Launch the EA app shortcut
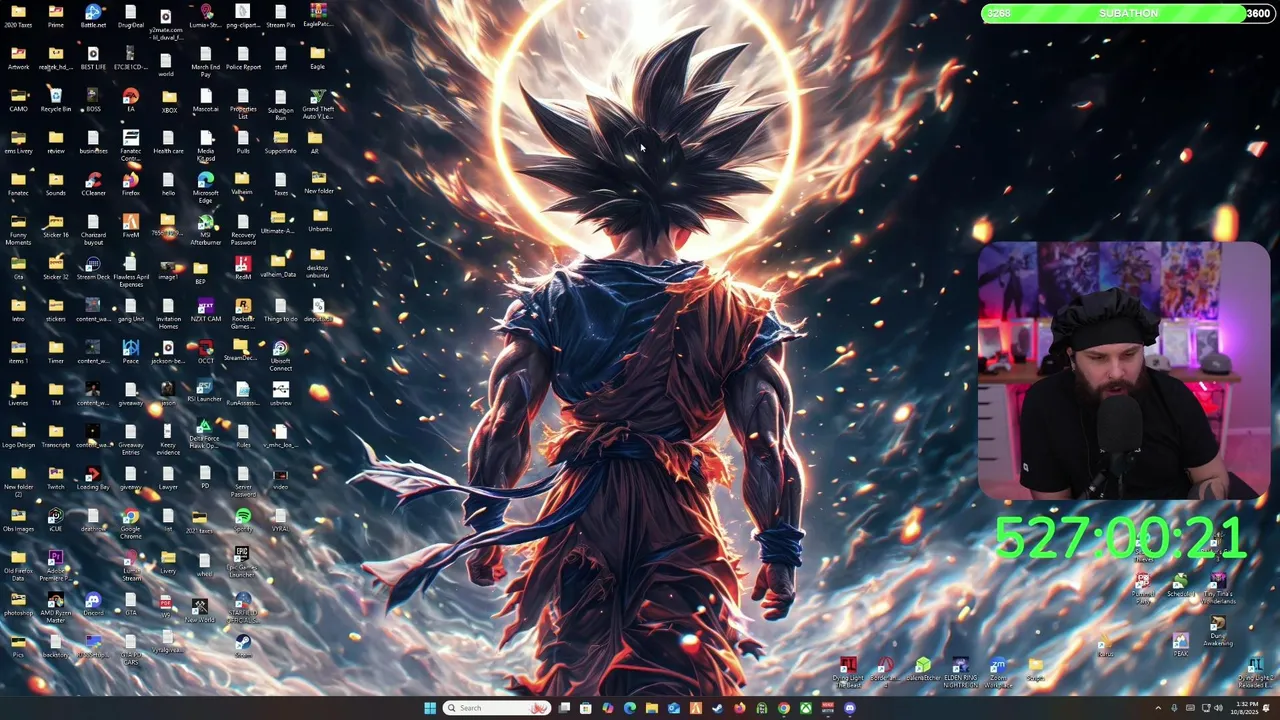Viewport: 1280px width, 720px height. 131,100
